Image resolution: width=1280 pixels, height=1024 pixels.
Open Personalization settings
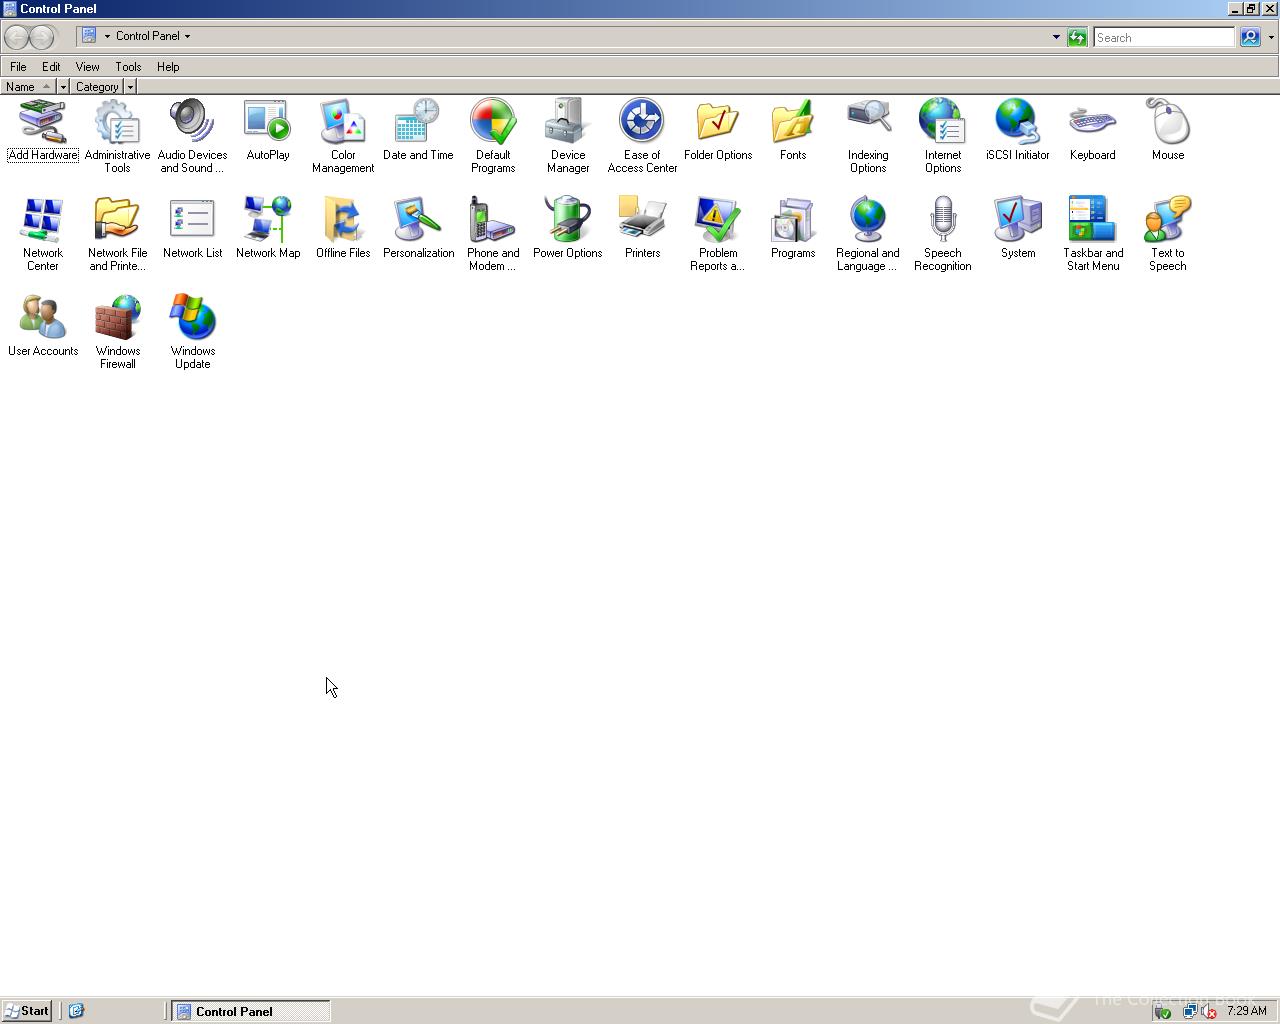(x=418, y=228)
